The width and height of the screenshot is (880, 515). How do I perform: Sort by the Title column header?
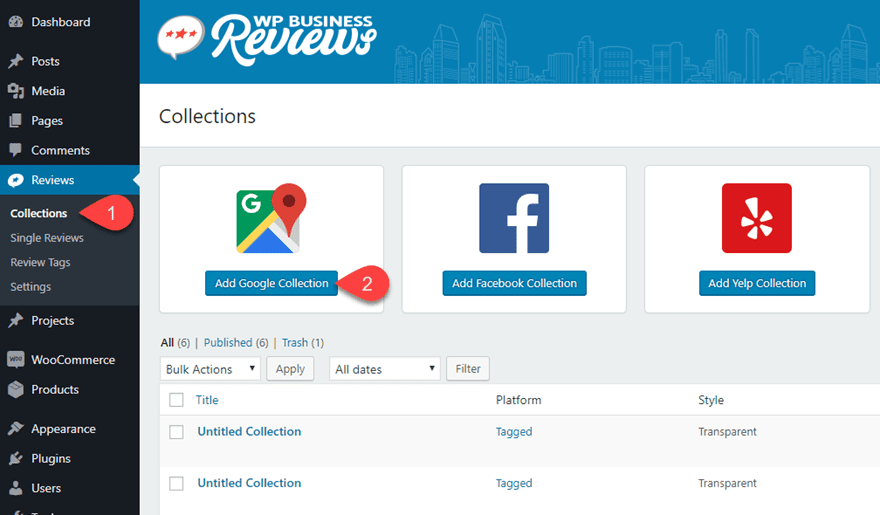coord(207,400)
